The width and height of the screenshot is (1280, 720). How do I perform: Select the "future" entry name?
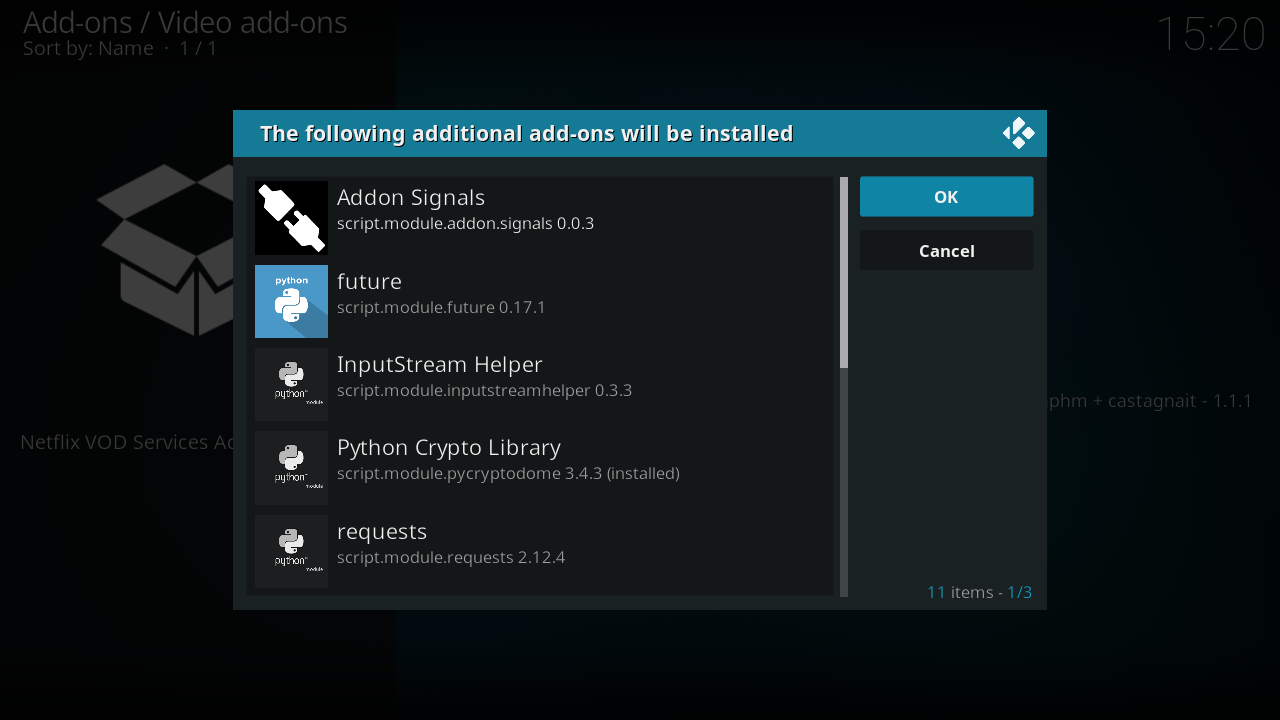369,281
